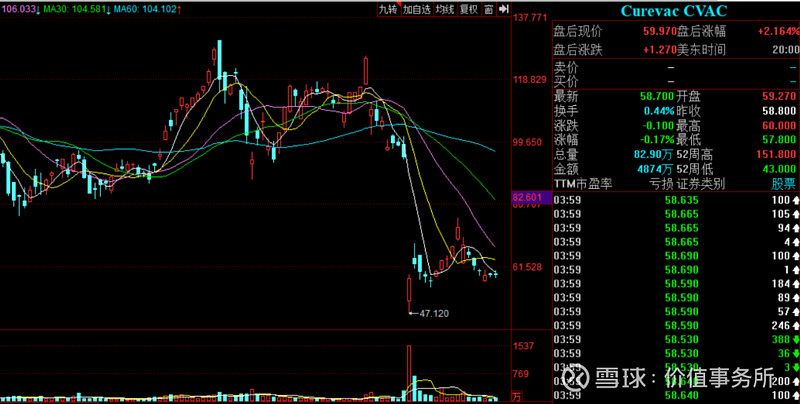Click the tick with volume 94
Viewport: 800px width, 404px height.
click(x=677, y=228)
